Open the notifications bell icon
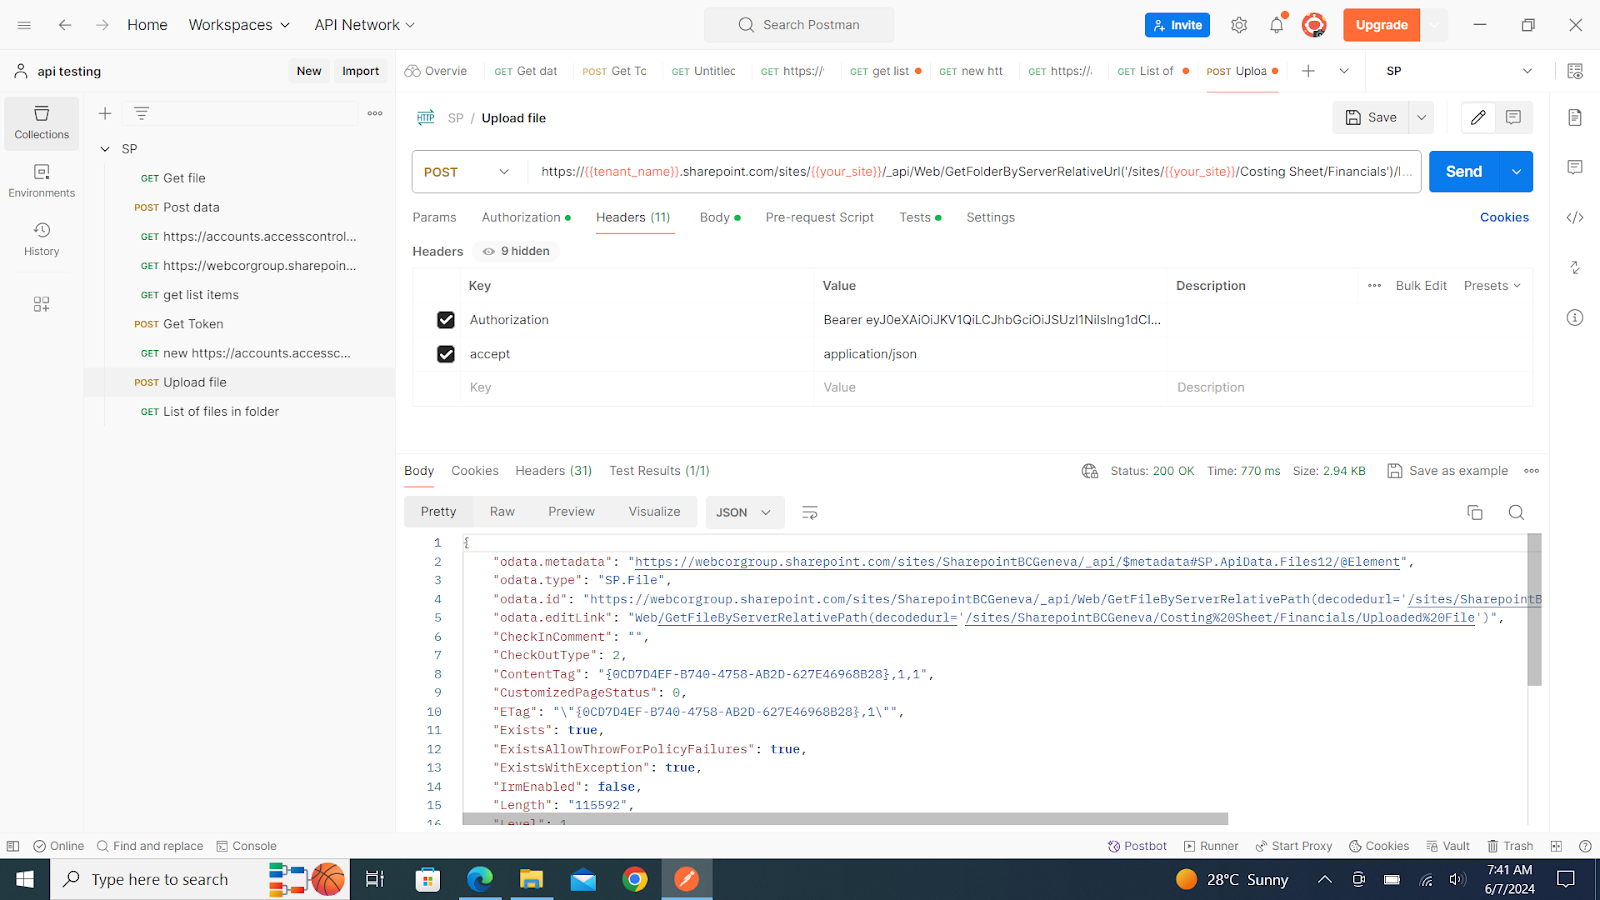The height and width of the screenshot is (900, 1600). pyautogui.click(x=1277, y=25)
